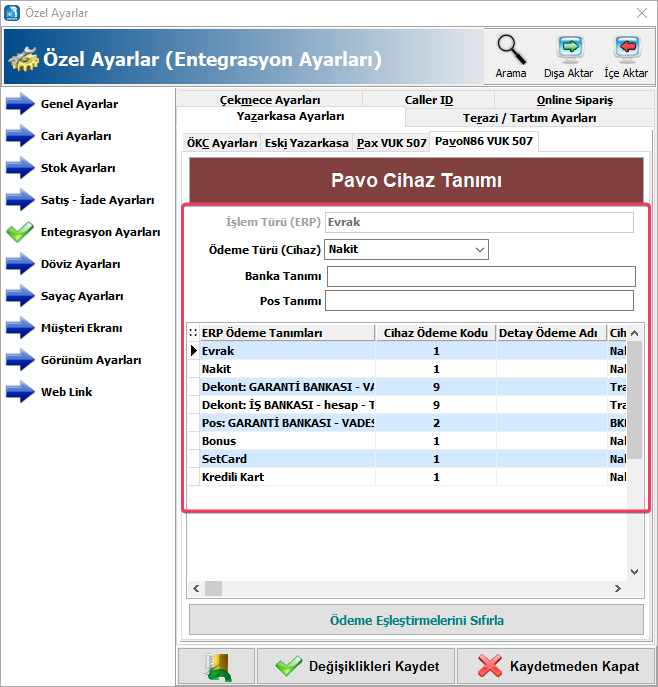Switch to Çekmece Ayarları tab
Screen dimensions: 658x687
tap(270, 100)
